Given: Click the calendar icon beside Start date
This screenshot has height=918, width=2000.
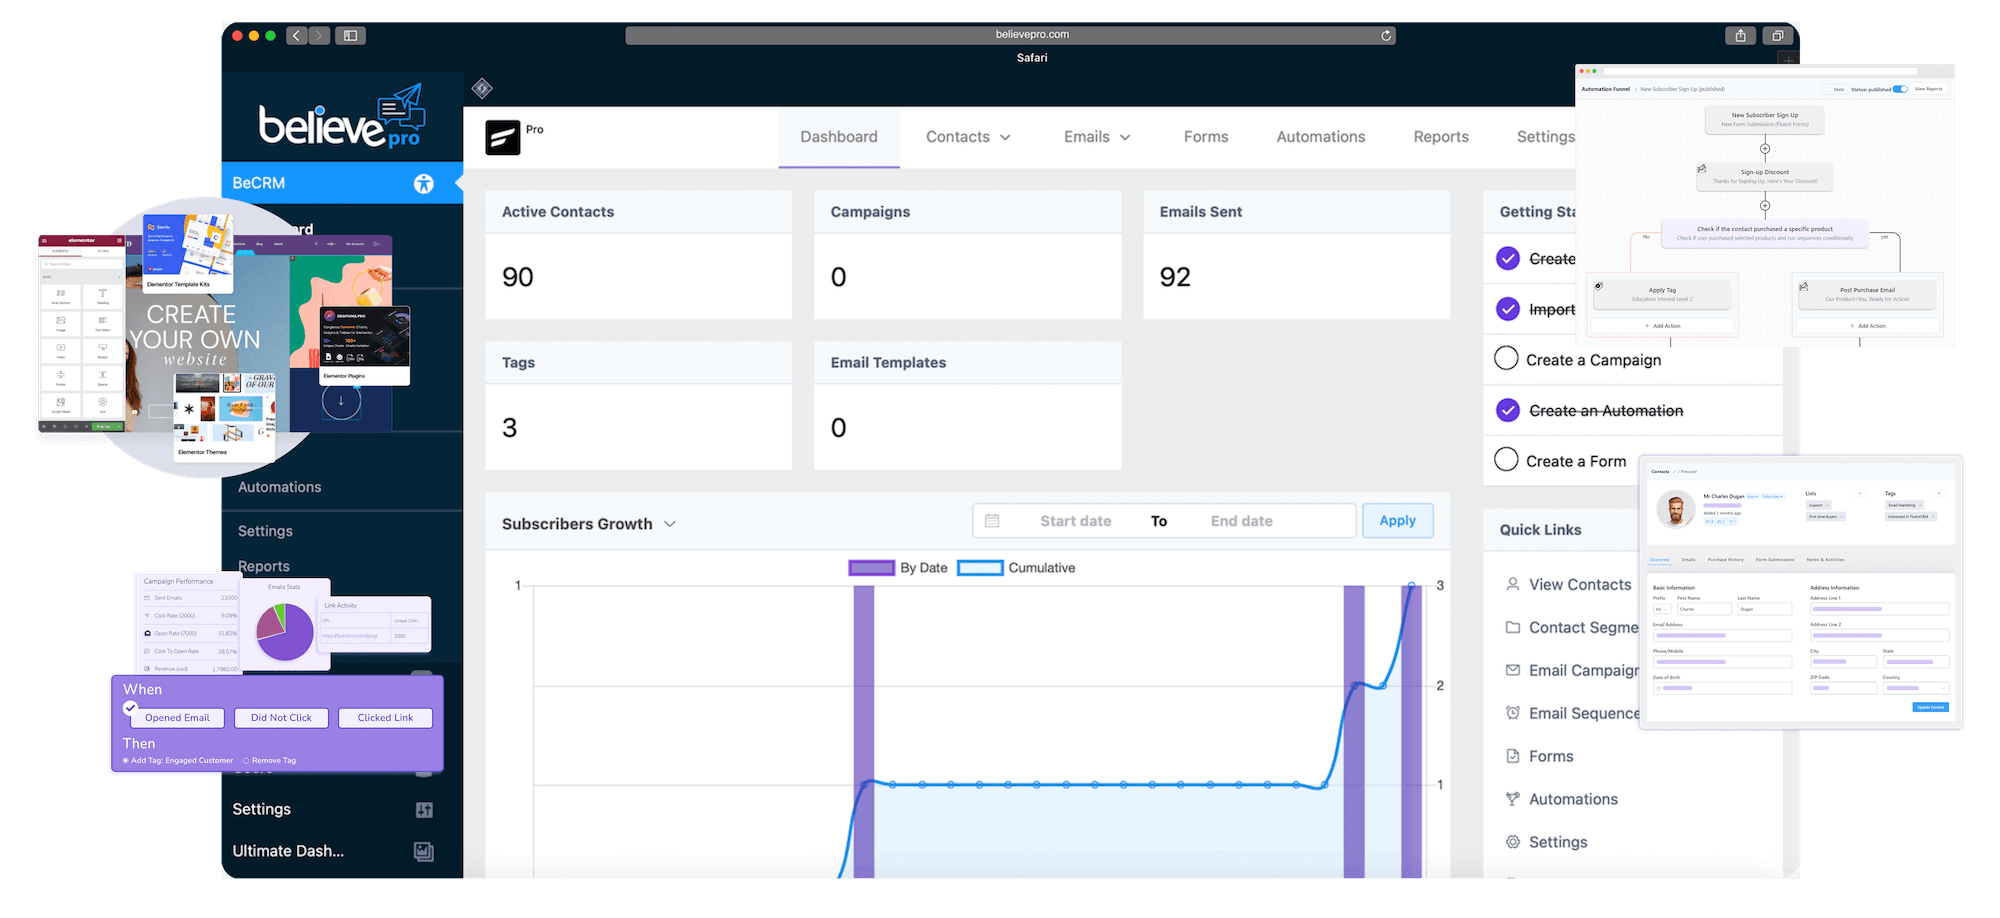Looking at the screenshot, I should click(x=992, y=520).
